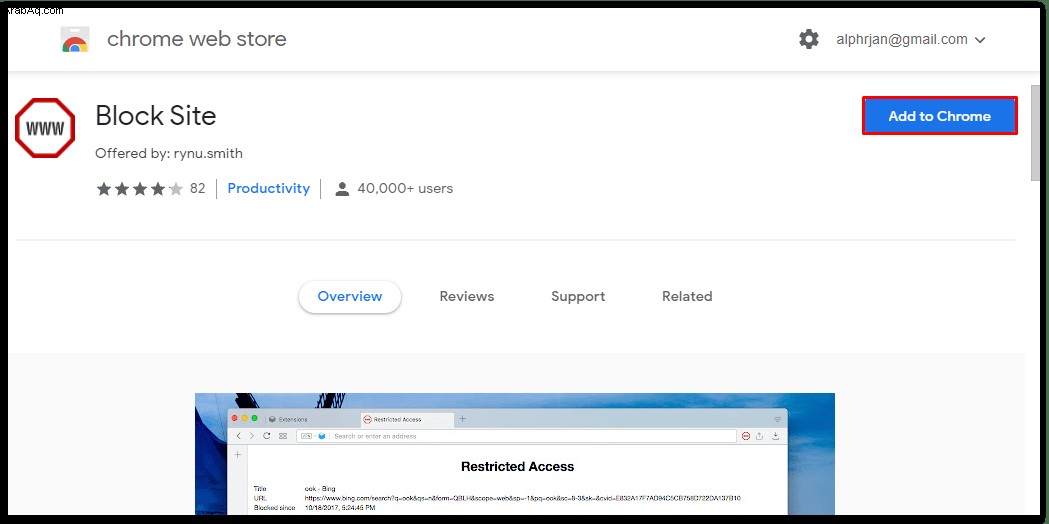Image resolution: width=1049 pixels, height=524 pixels.
Task: Click the users person icon
Action: 342,189
